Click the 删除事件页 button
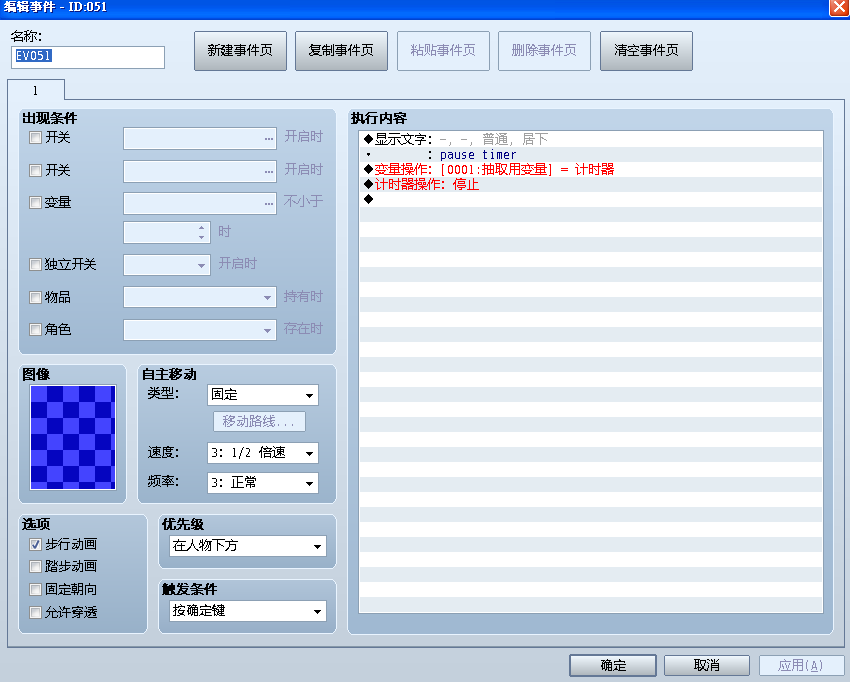 [544, 51]
